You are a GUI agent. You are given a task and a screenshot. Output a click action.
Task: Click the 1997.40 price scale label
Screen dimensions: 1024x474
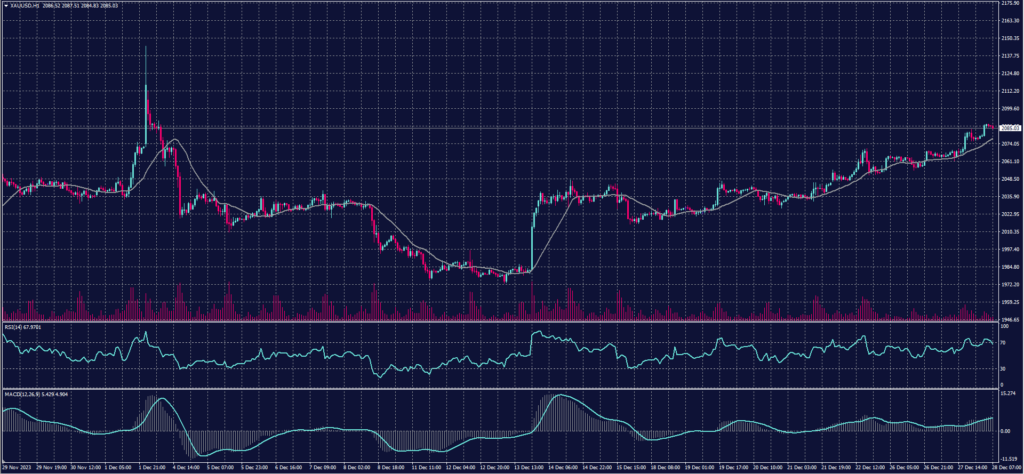pos(1010,249)
